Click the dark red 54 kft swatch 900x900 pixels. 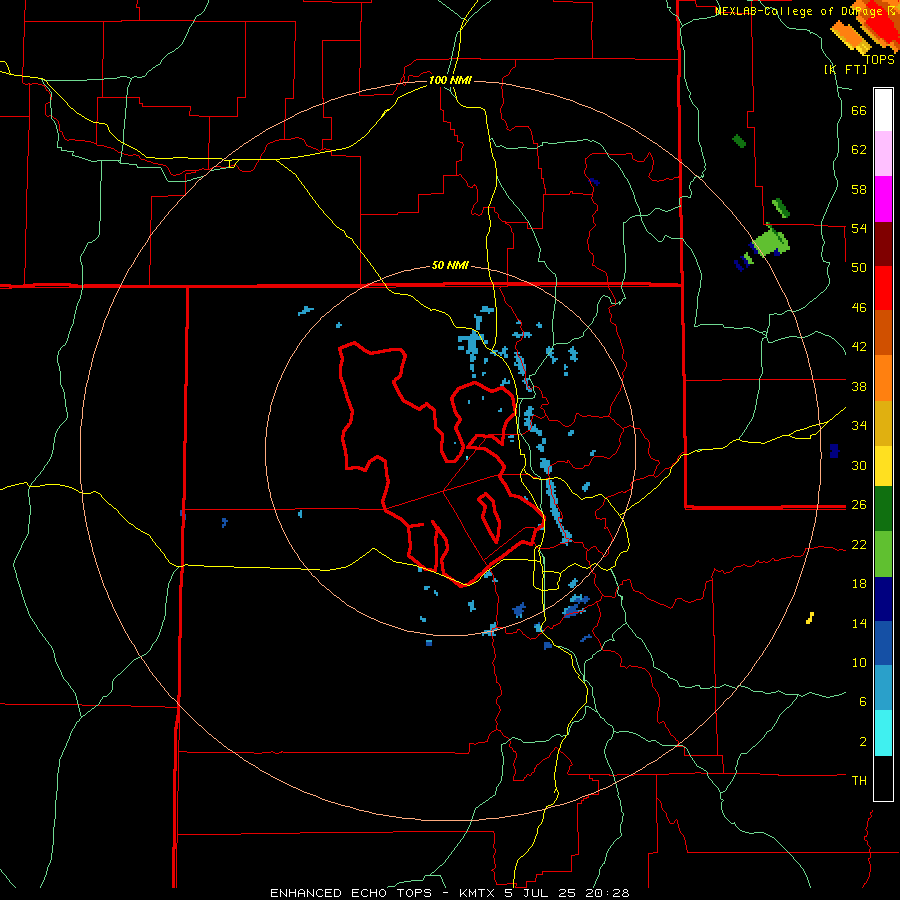click(x=883, y=244)
